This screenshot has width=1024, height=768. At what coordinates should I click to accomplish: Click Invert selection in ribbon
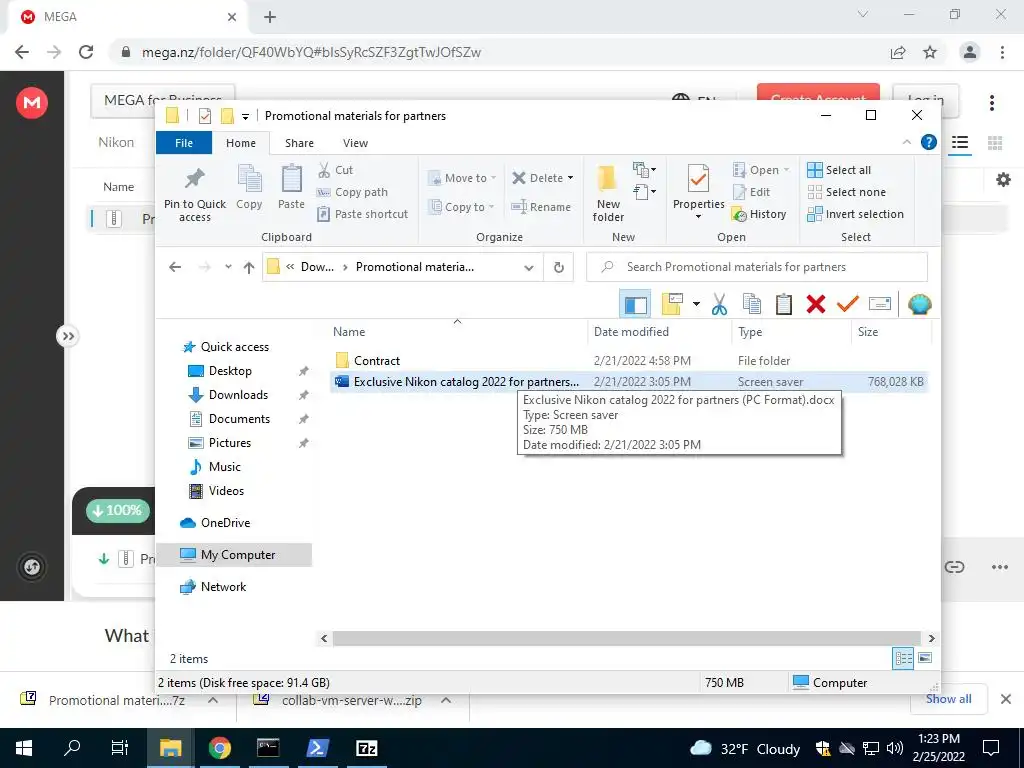856,214
